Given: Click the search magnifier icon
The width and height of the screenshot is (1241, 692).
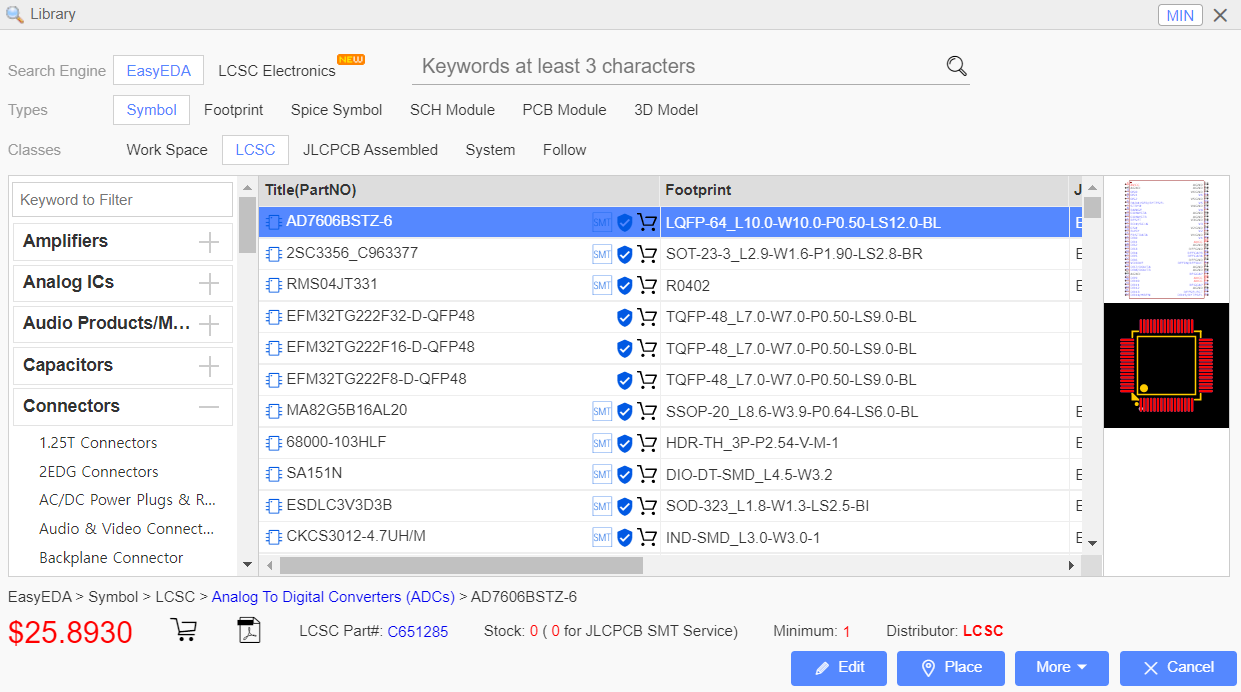Looking at the screenshot, I should click(x=957, y=67).
